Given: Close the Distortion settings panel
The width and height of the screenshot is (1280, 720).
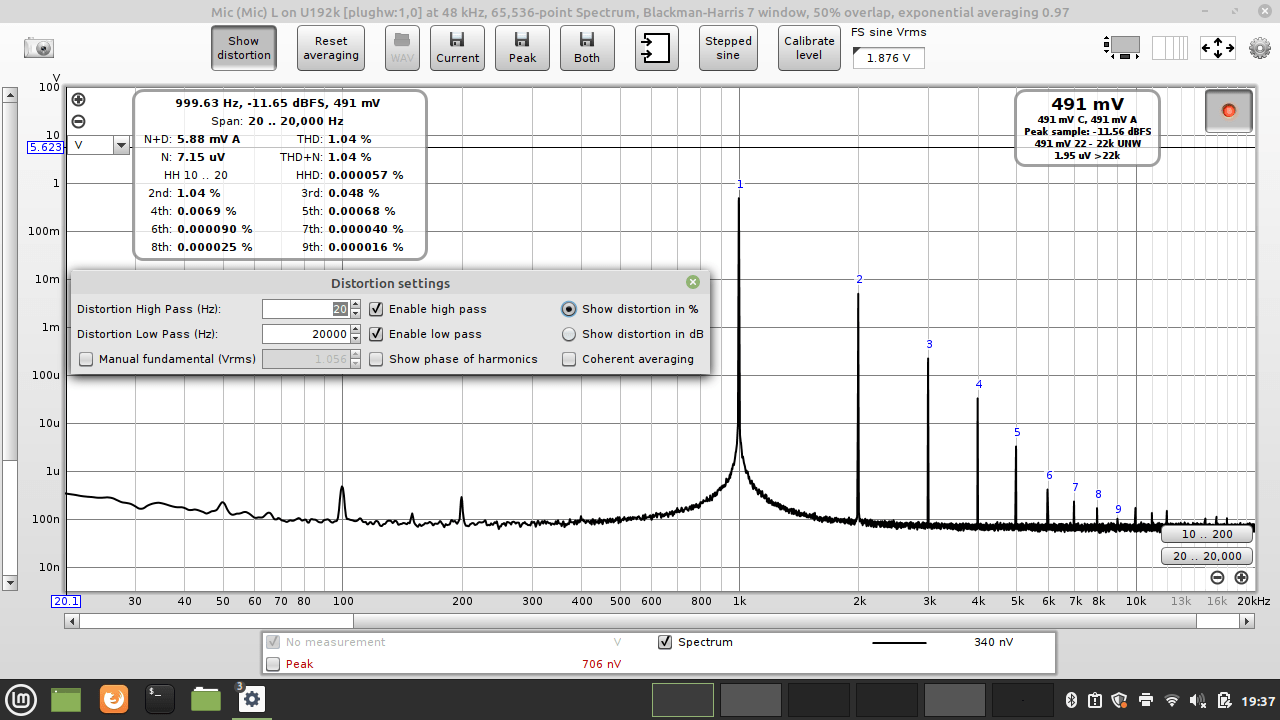Looking at the screenshot, I should pos(693,283).
